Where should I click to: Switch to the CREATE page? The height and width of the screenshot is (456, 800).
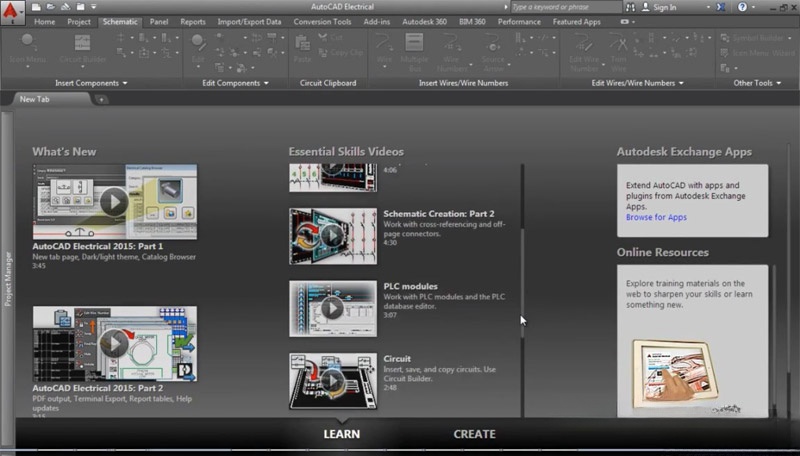pyautogui.click(x=474, y=434)
